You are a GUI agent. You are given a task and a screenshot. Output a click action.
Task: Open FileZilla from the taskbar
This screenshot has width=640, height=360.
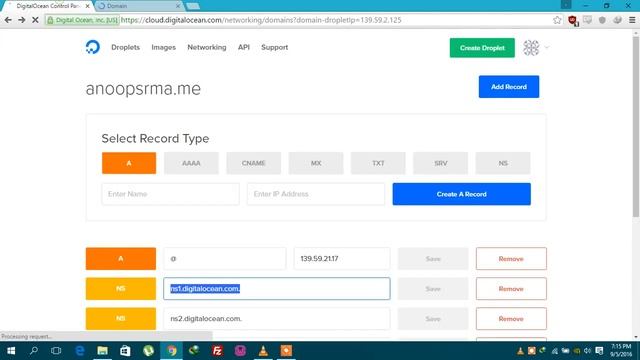coord(217,351)
